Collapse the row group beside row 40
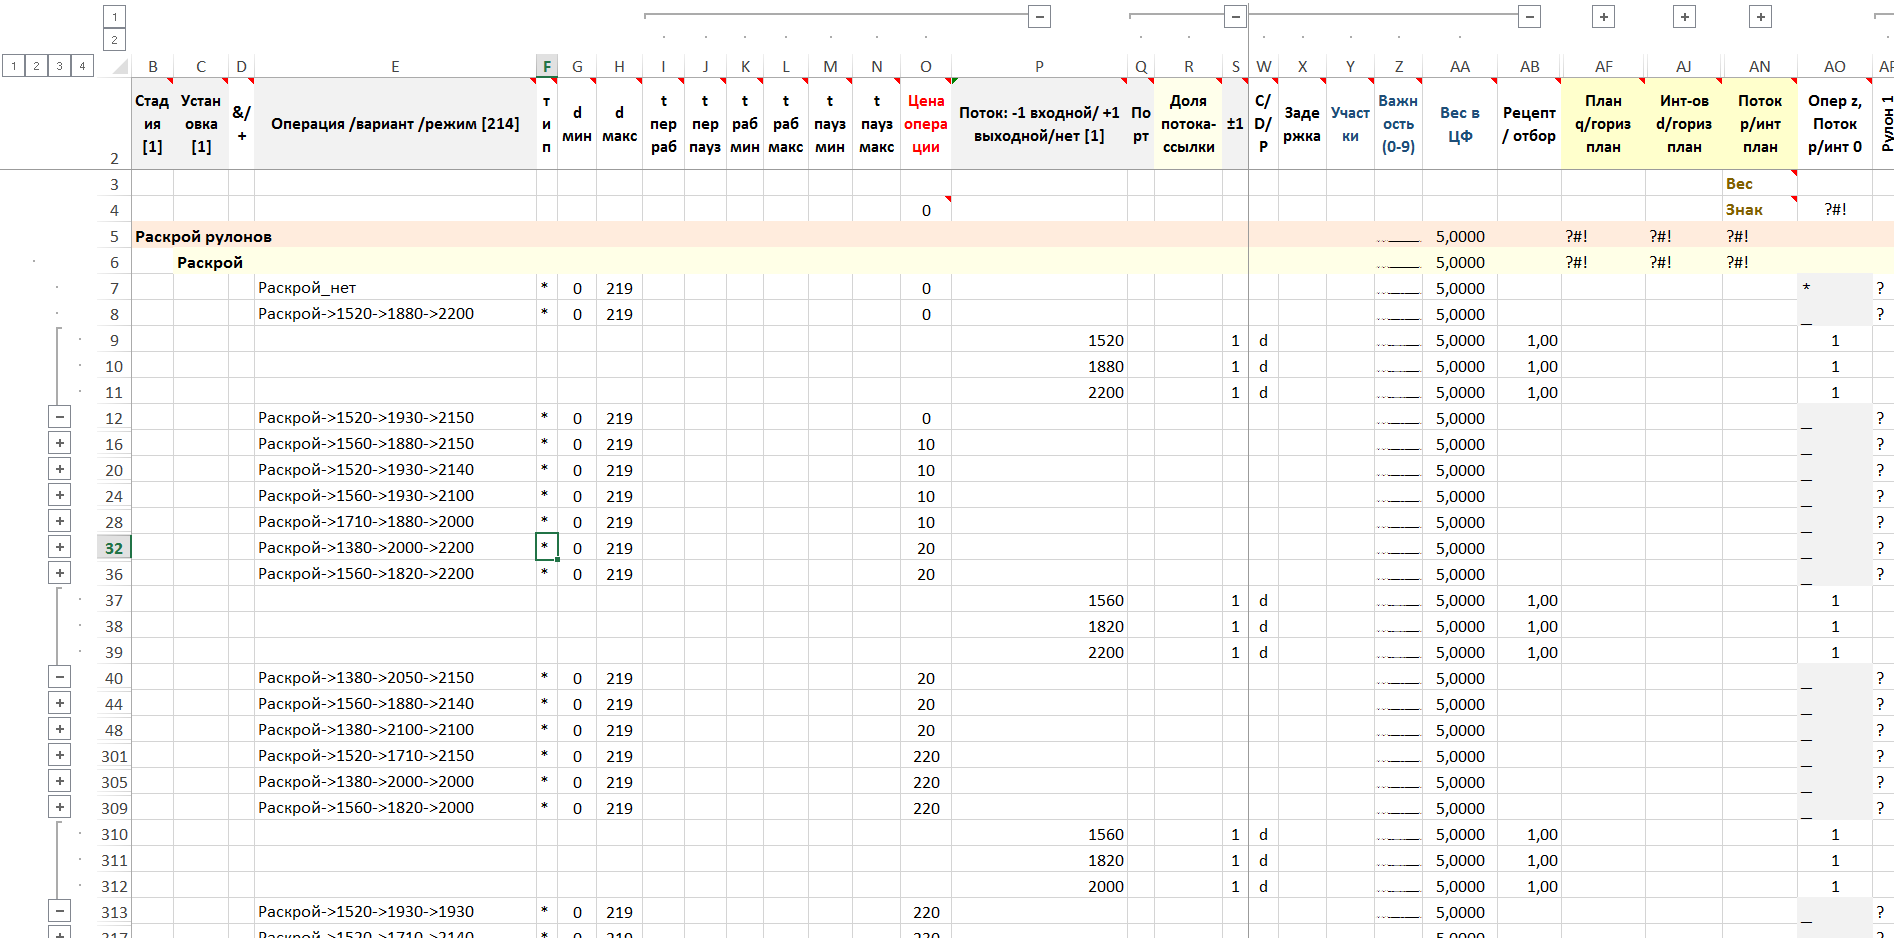The width and height of the screenshot is (1894, 939). (60, 678)
